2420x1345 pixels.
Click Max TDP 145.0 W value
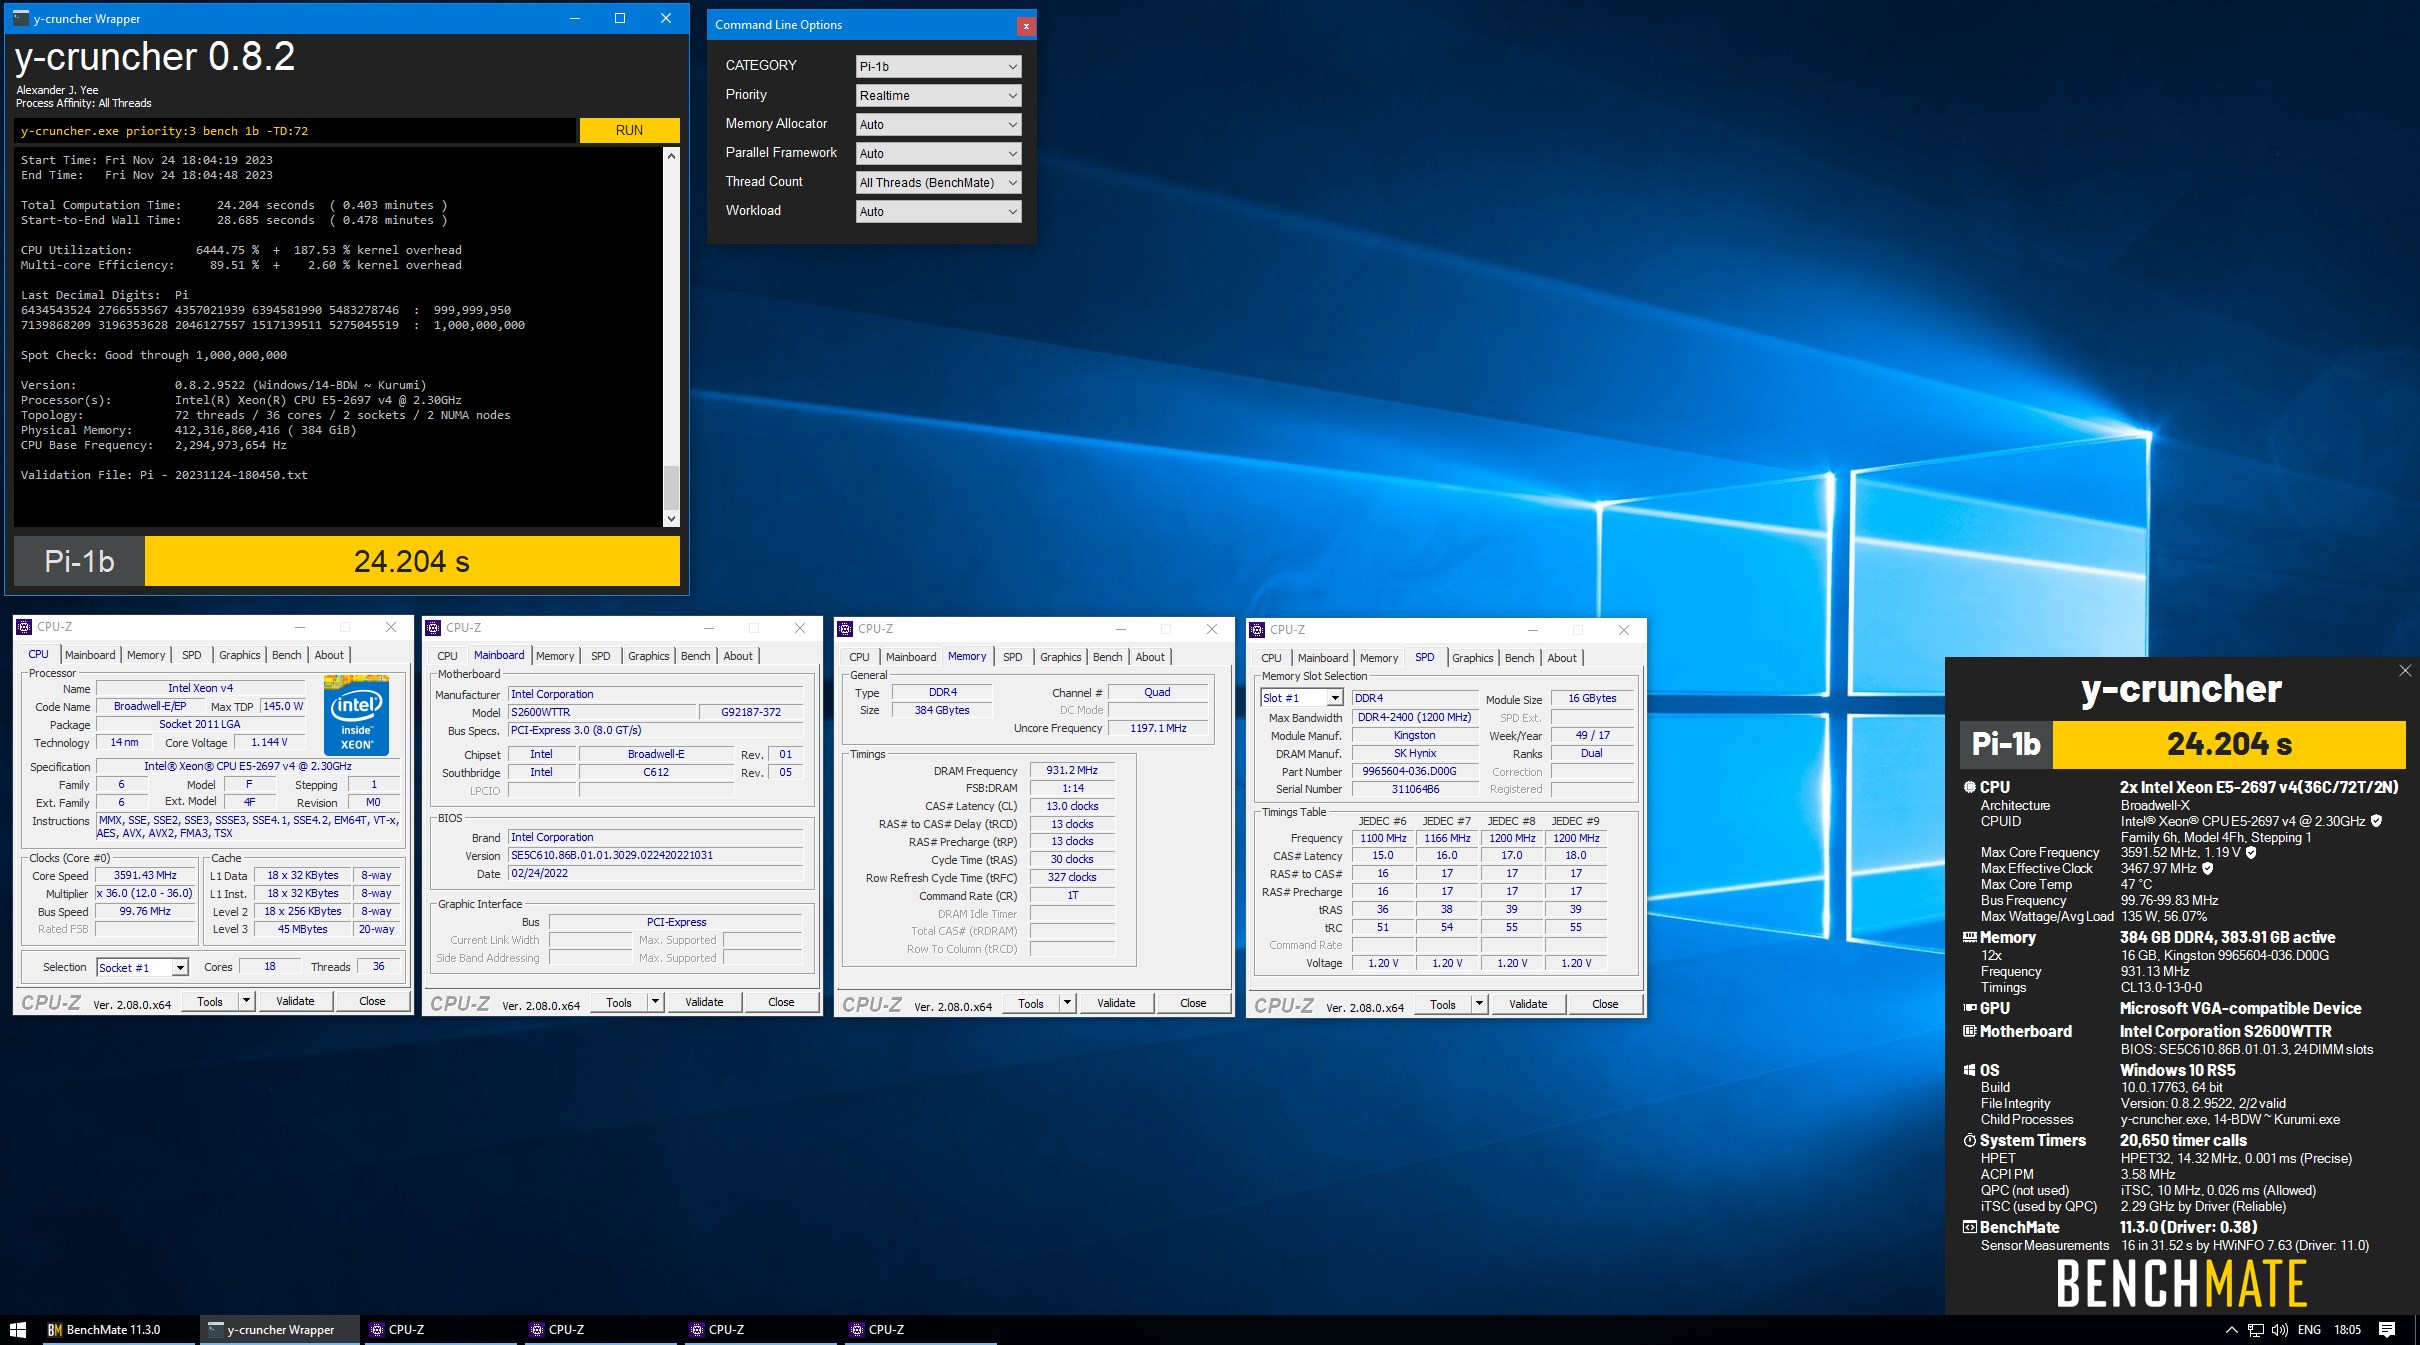tap(283, 706)
